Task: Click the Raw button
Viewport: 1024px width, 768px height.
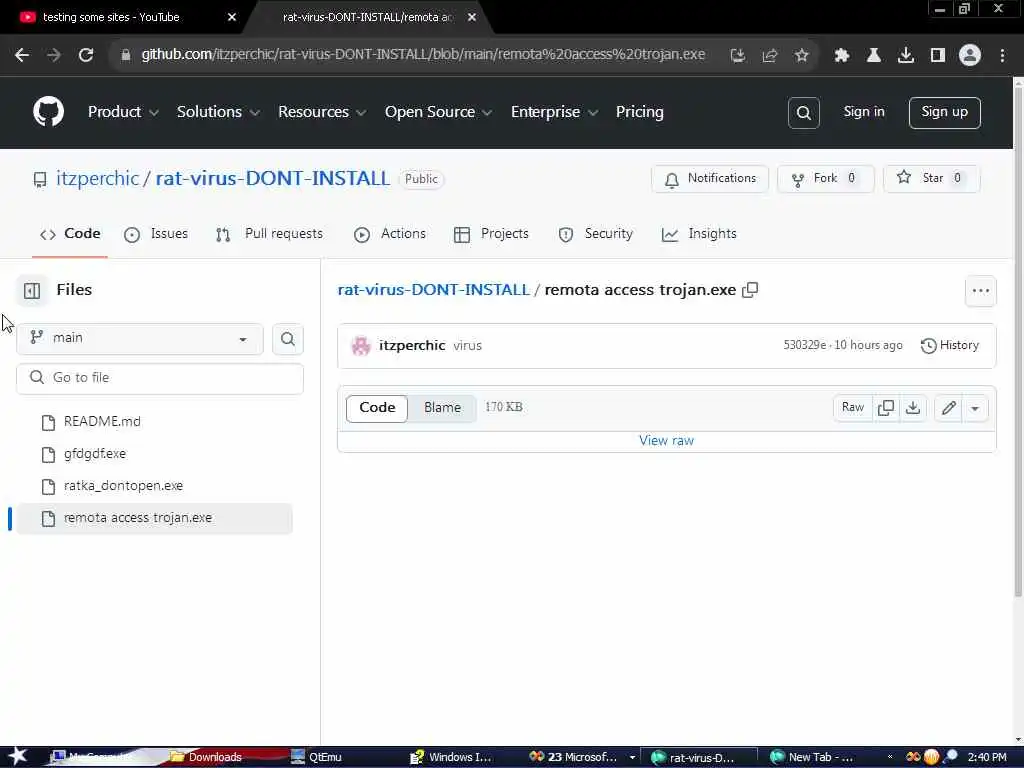Action: tap(853, 408)
